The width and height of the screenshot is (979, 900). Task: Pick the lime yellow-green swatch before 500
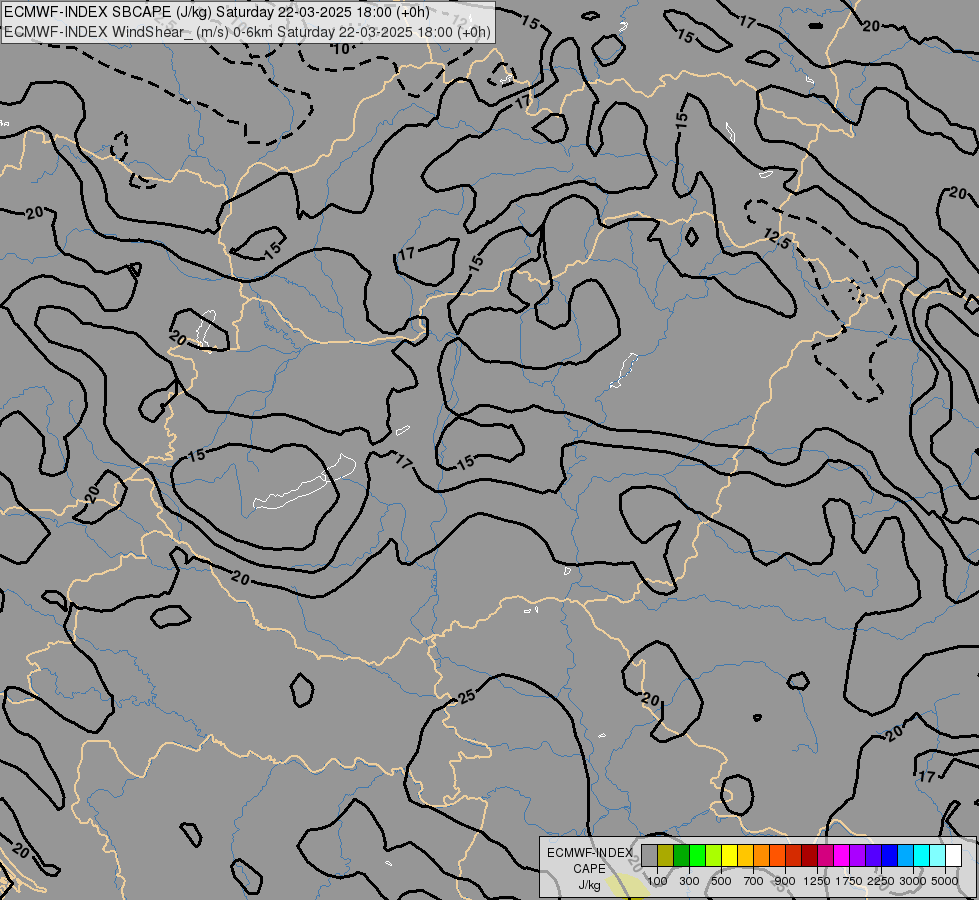(x=714, y=855)
